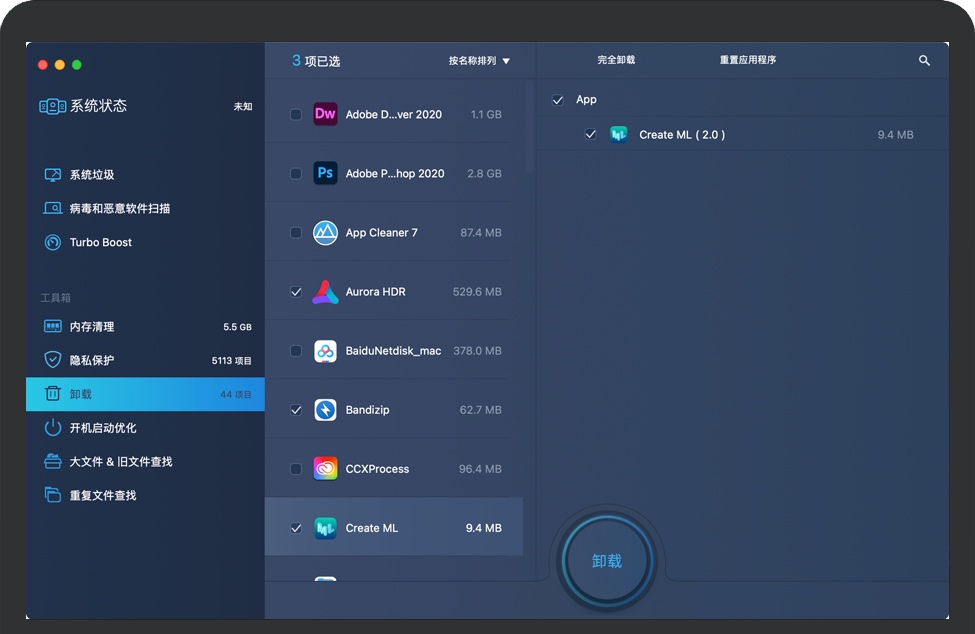This screenshot has width=975, height=634.
Task: Click the BaiduNetdisk_mac app icon
Action: point(325,351)
